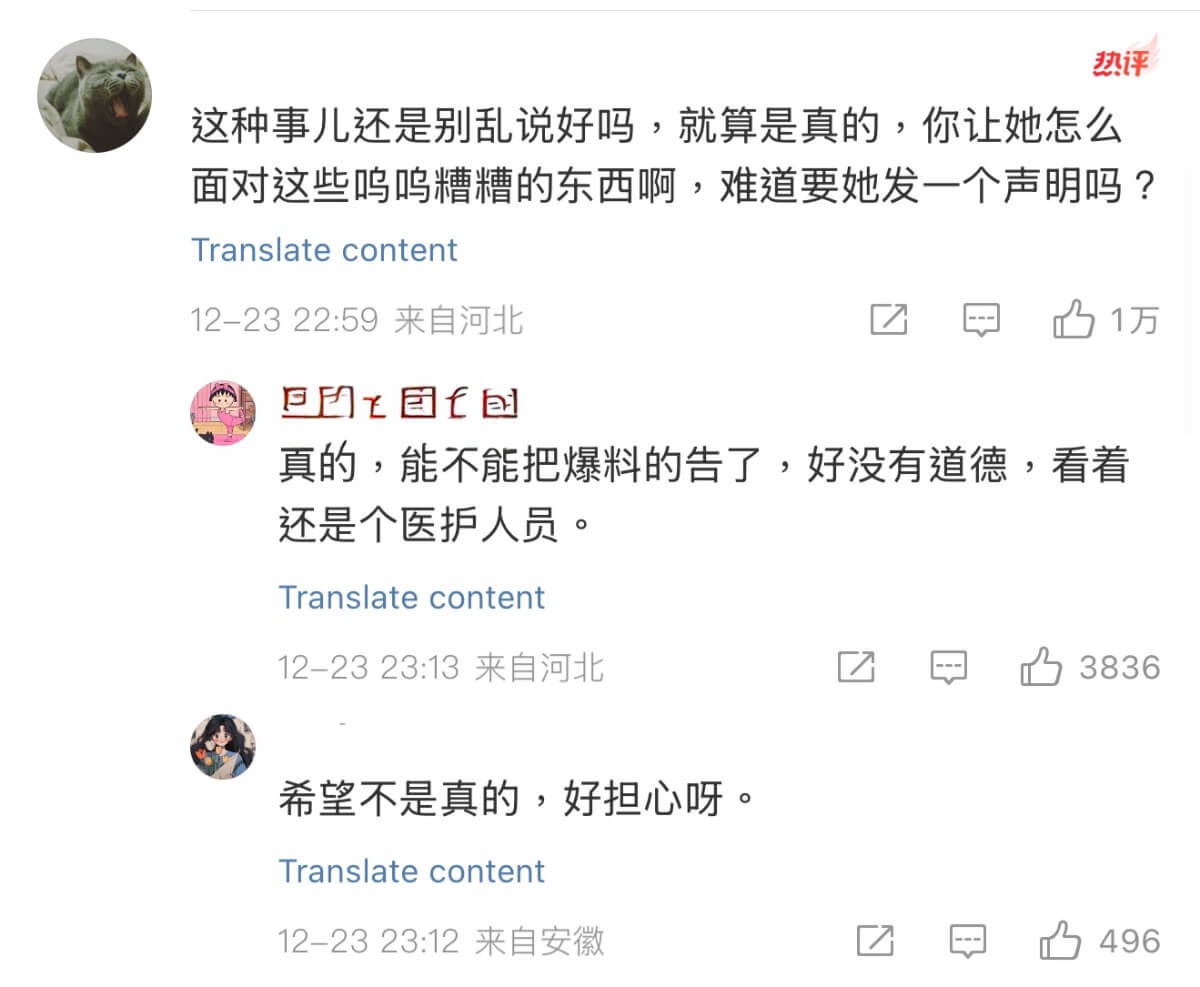Share the comment posted at 23:12
Screen dimensions: 1200x987
[x=876, y=941]
